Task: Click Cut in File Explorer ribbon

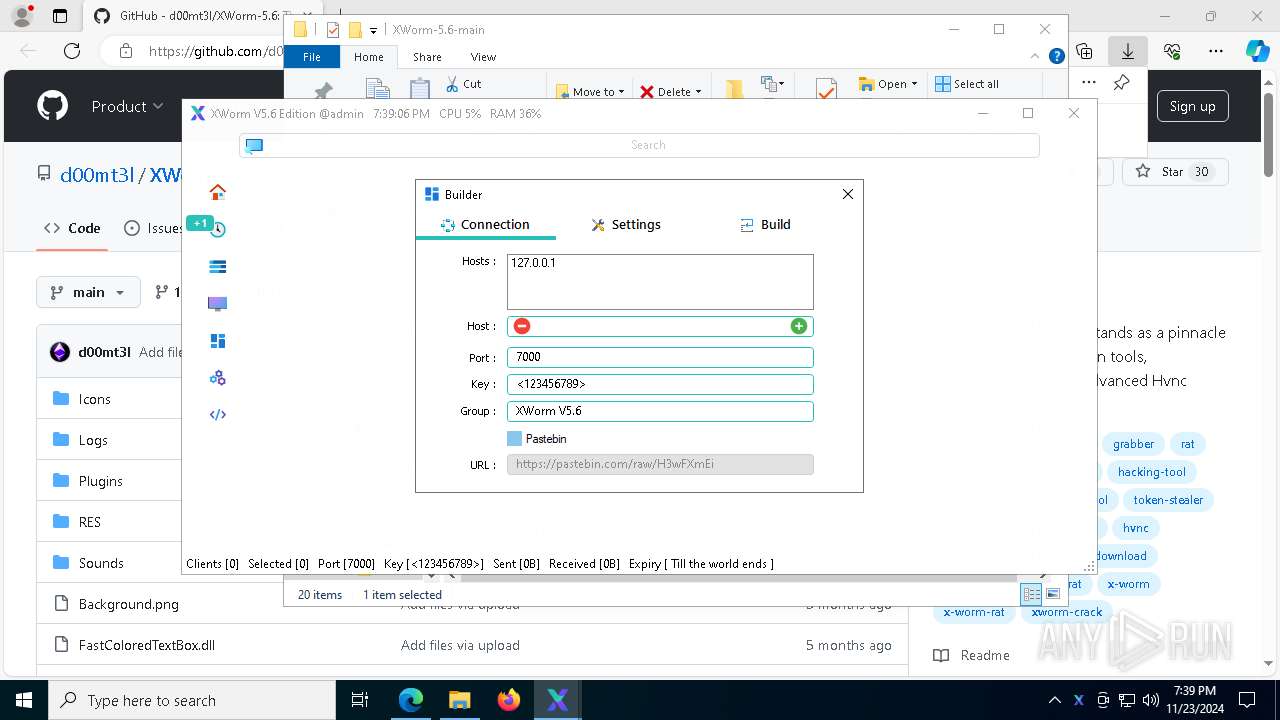Action: [x=463, y=84]
